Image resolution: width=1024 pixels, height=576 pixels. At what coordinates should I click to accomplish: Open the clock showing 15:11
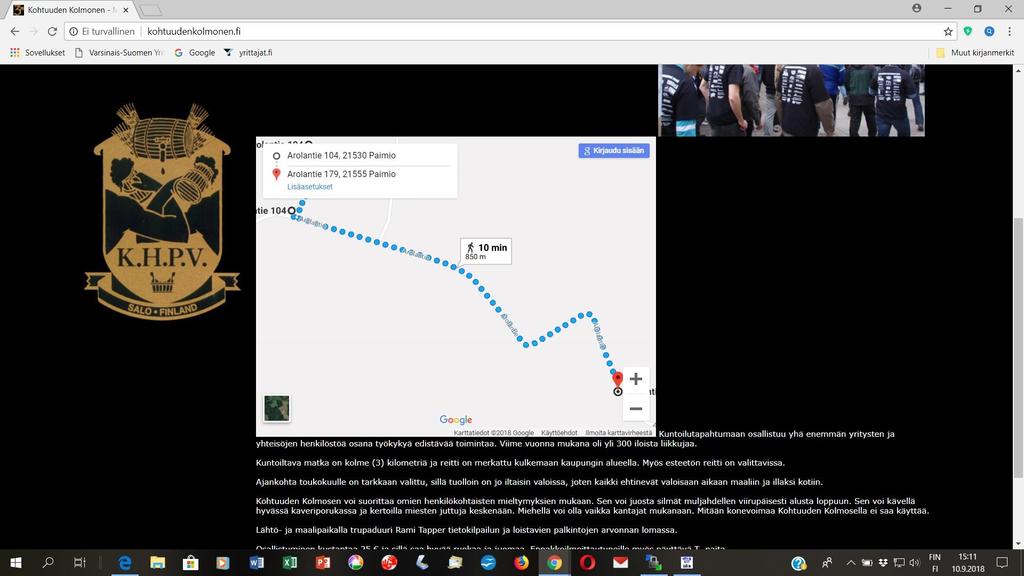(x=968, y=562)
